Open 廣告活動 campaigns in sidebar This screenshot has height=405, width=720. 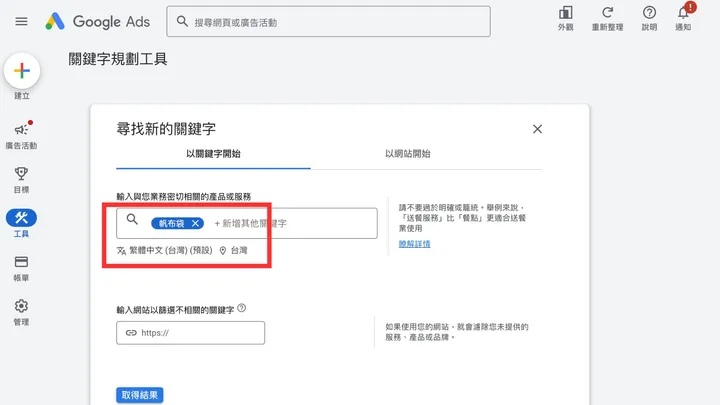(x=21, y=136)
